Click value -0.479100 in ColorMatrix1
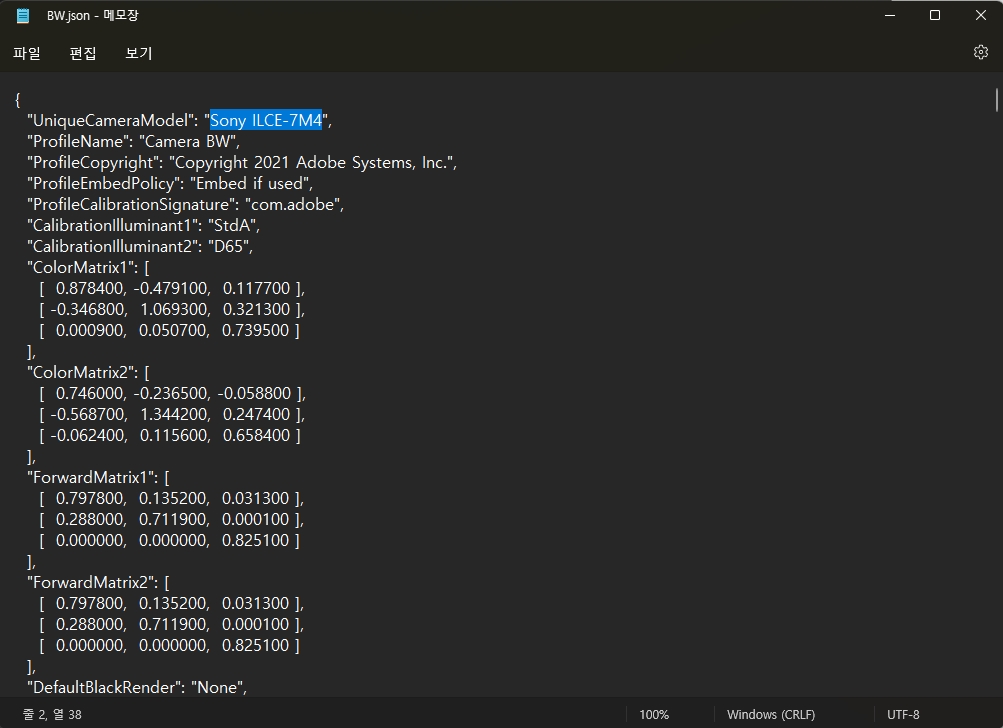1003x728 pixels. coord(170,289)
